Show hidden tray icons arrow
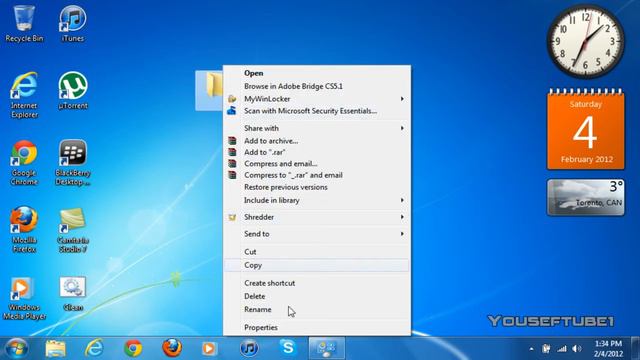640x360 pixels. tap(531, 349)
